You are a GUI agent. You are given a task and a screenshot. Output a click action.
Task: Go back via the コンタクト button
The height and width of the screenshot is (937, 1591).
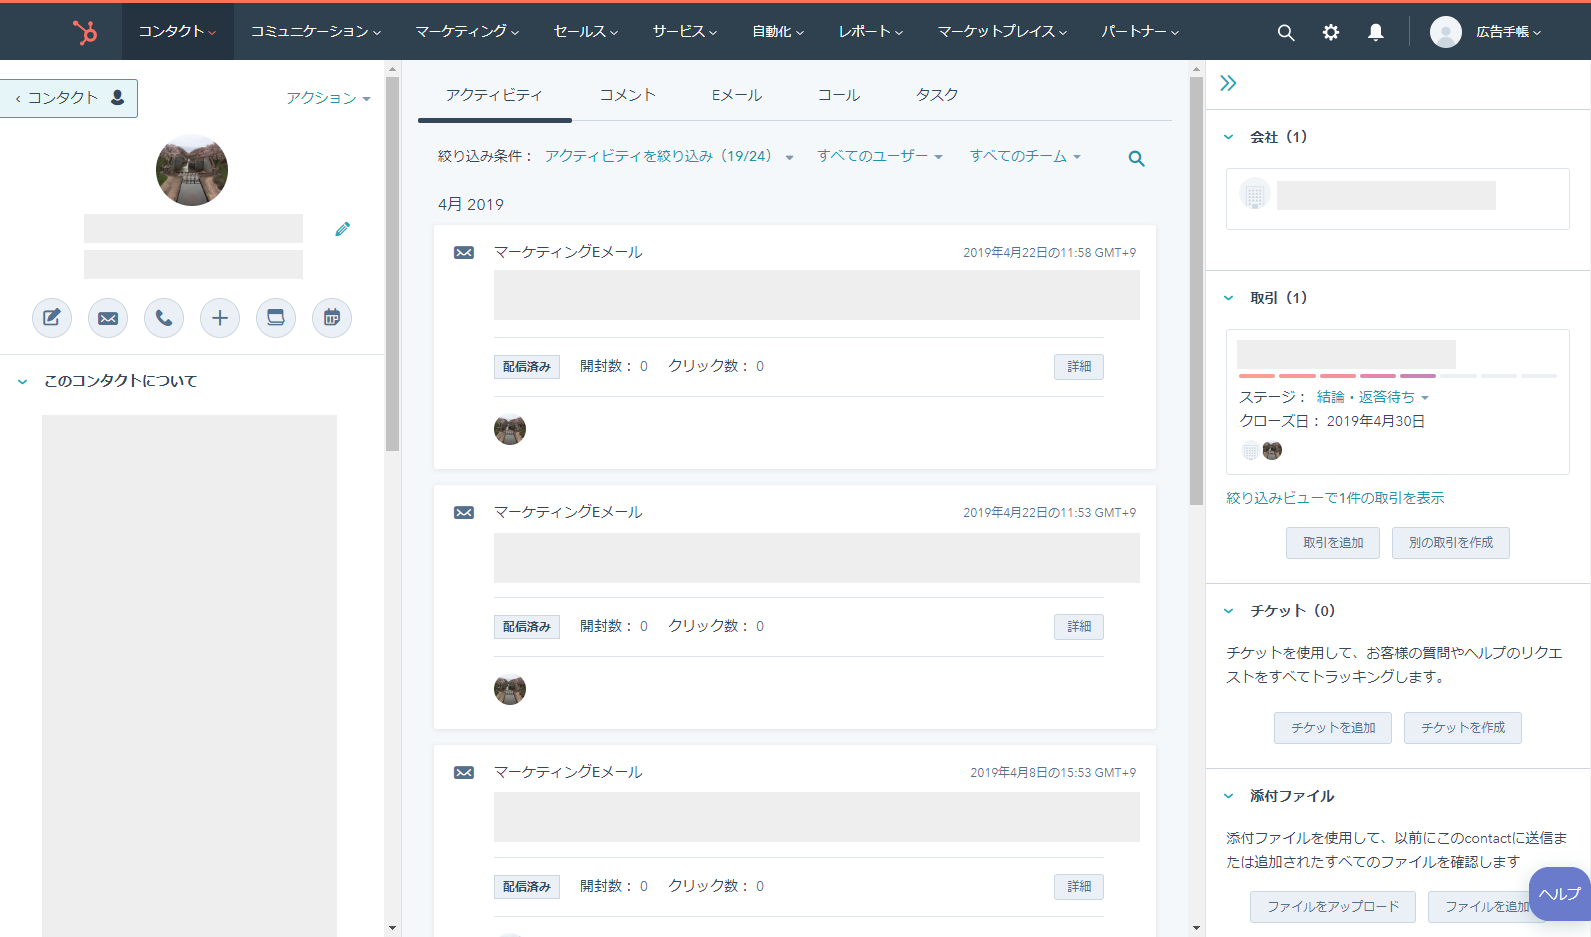pos(68,98)
